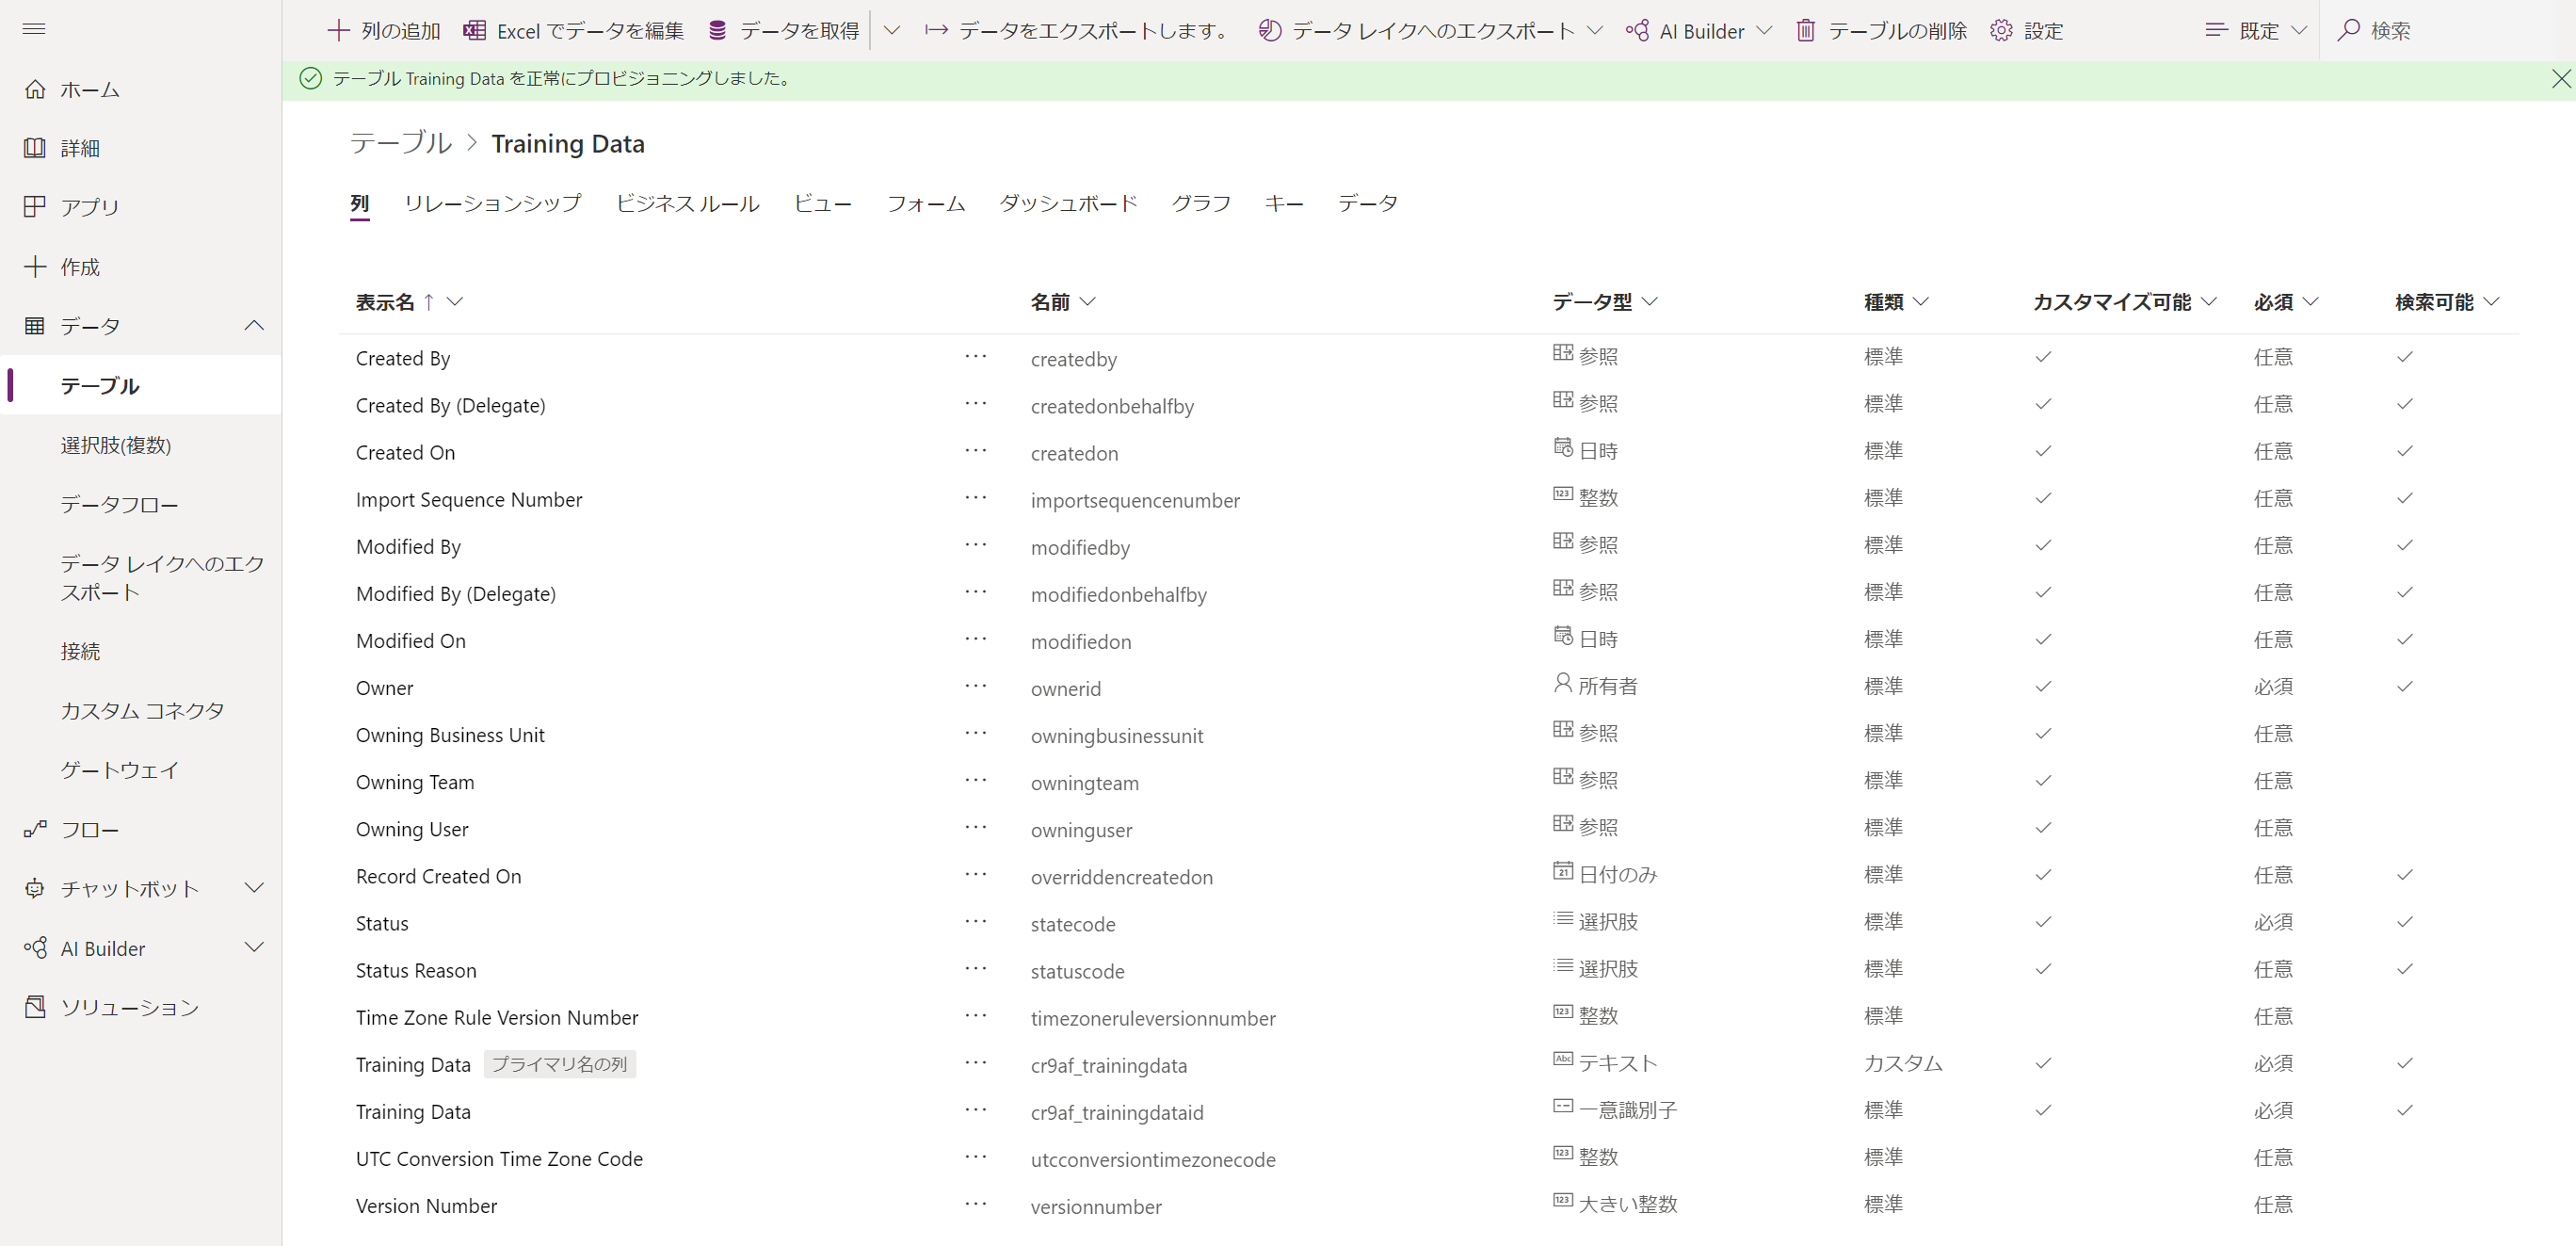
Task: Click データをエクスポートします arrow icon
Action: 936,31
